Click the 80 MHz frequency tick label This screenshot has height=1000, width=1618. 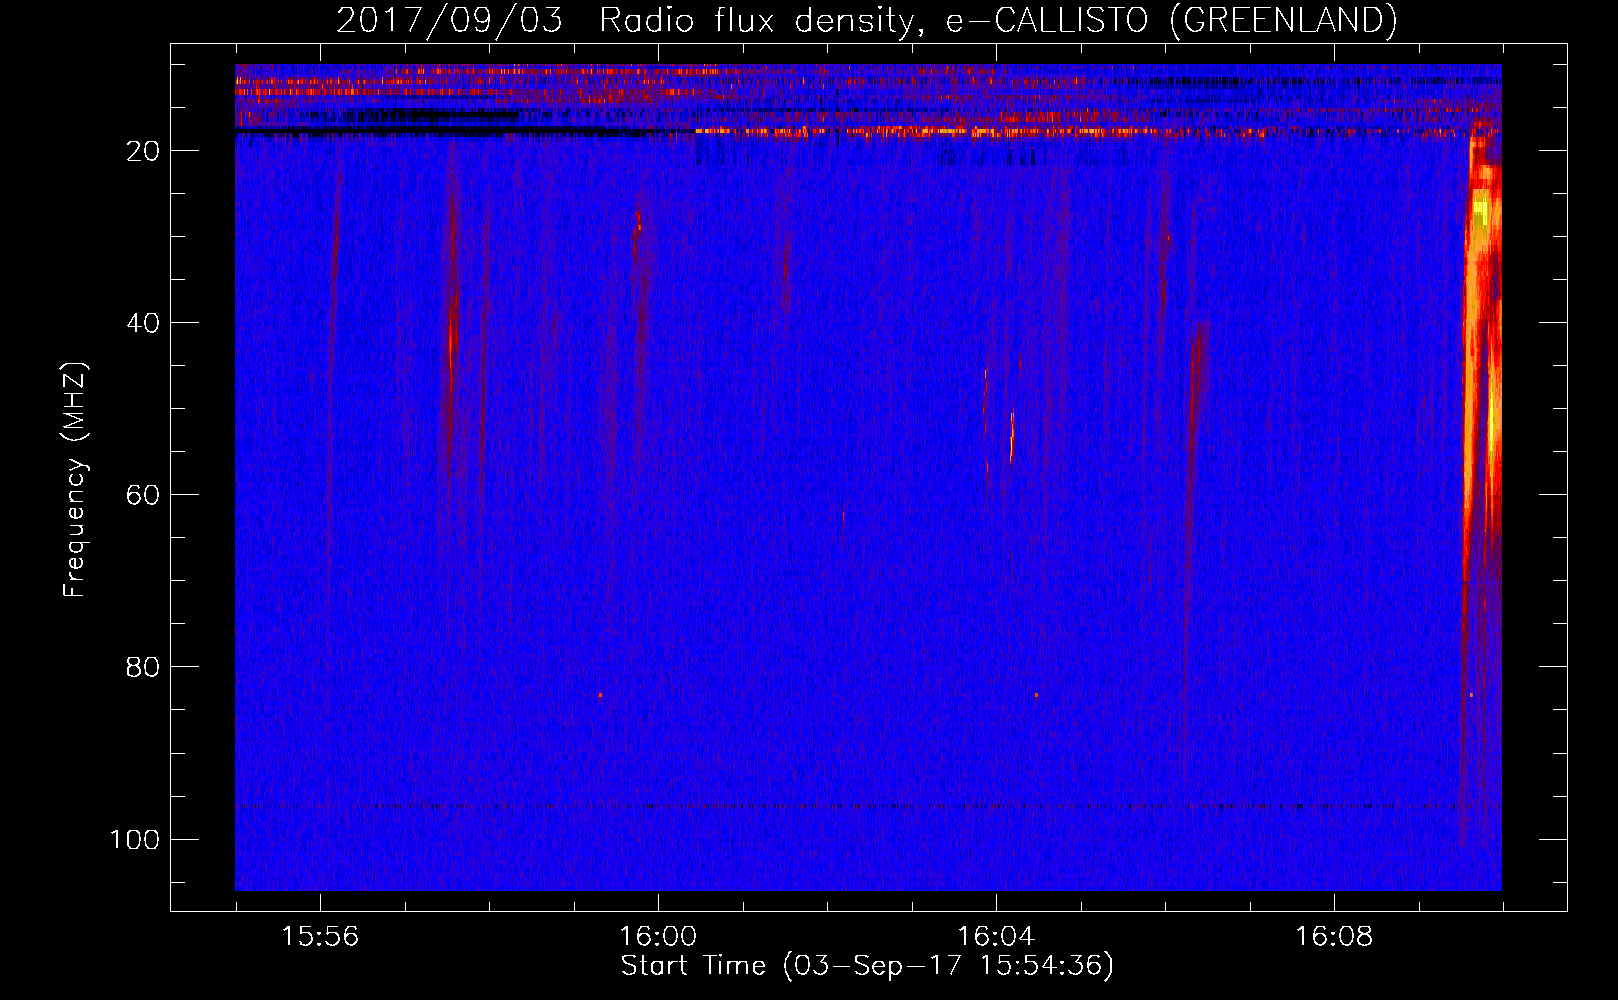pyautogui.click(x=143, y=667)
